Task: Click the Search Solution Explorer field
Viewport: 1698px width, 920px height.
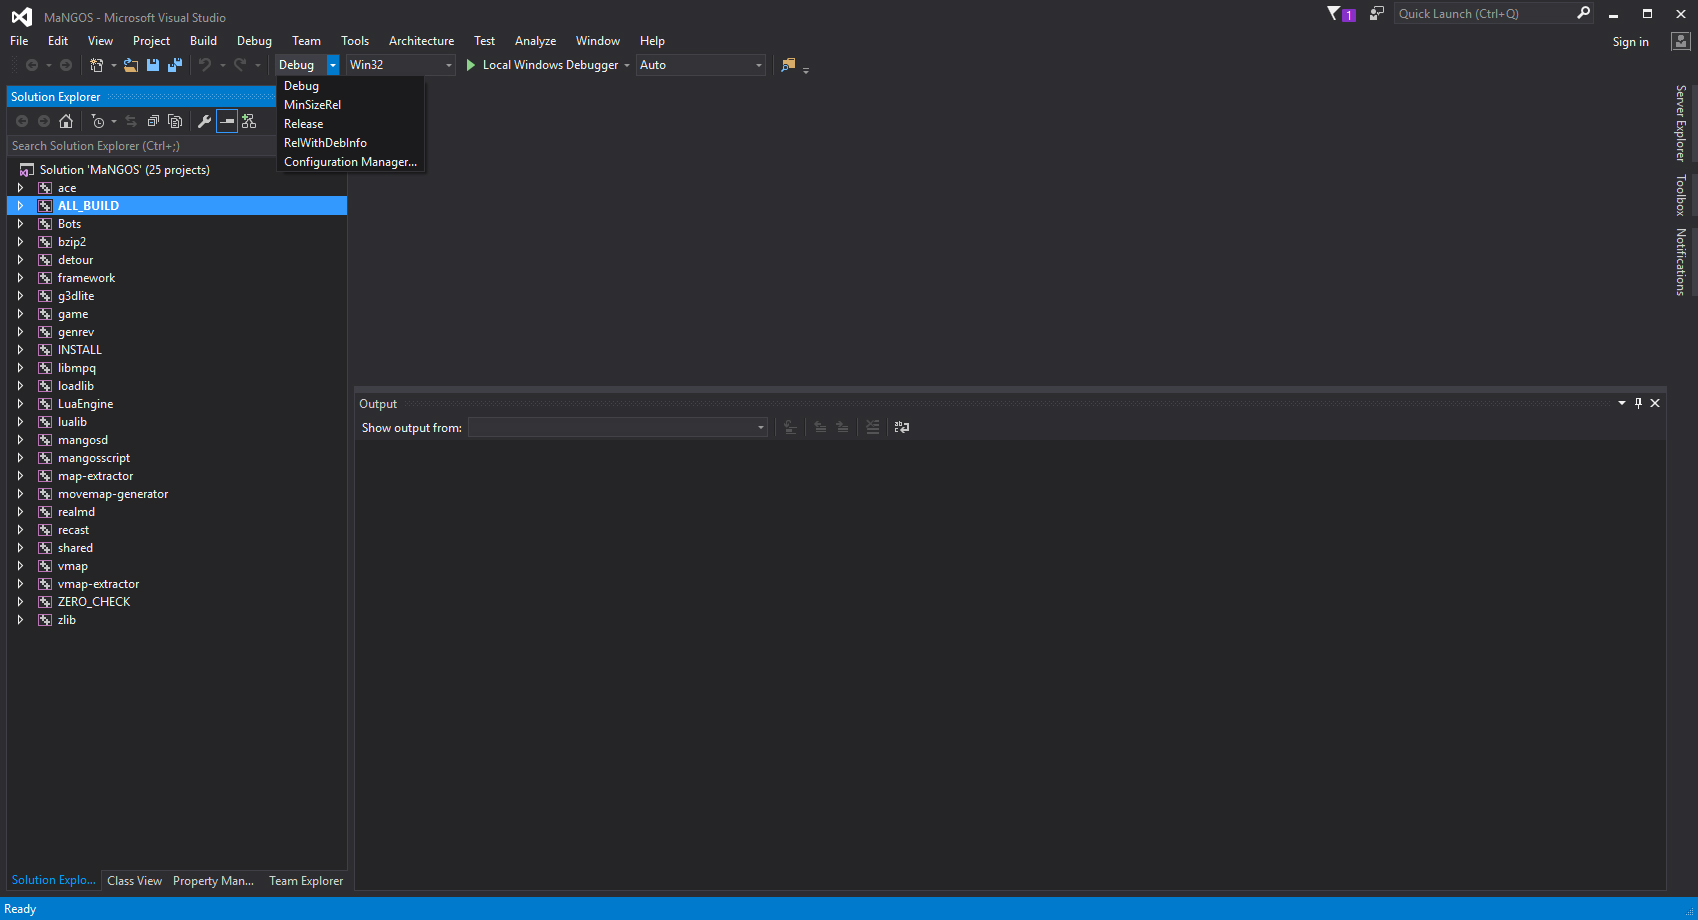Action: tap(142, 146)
